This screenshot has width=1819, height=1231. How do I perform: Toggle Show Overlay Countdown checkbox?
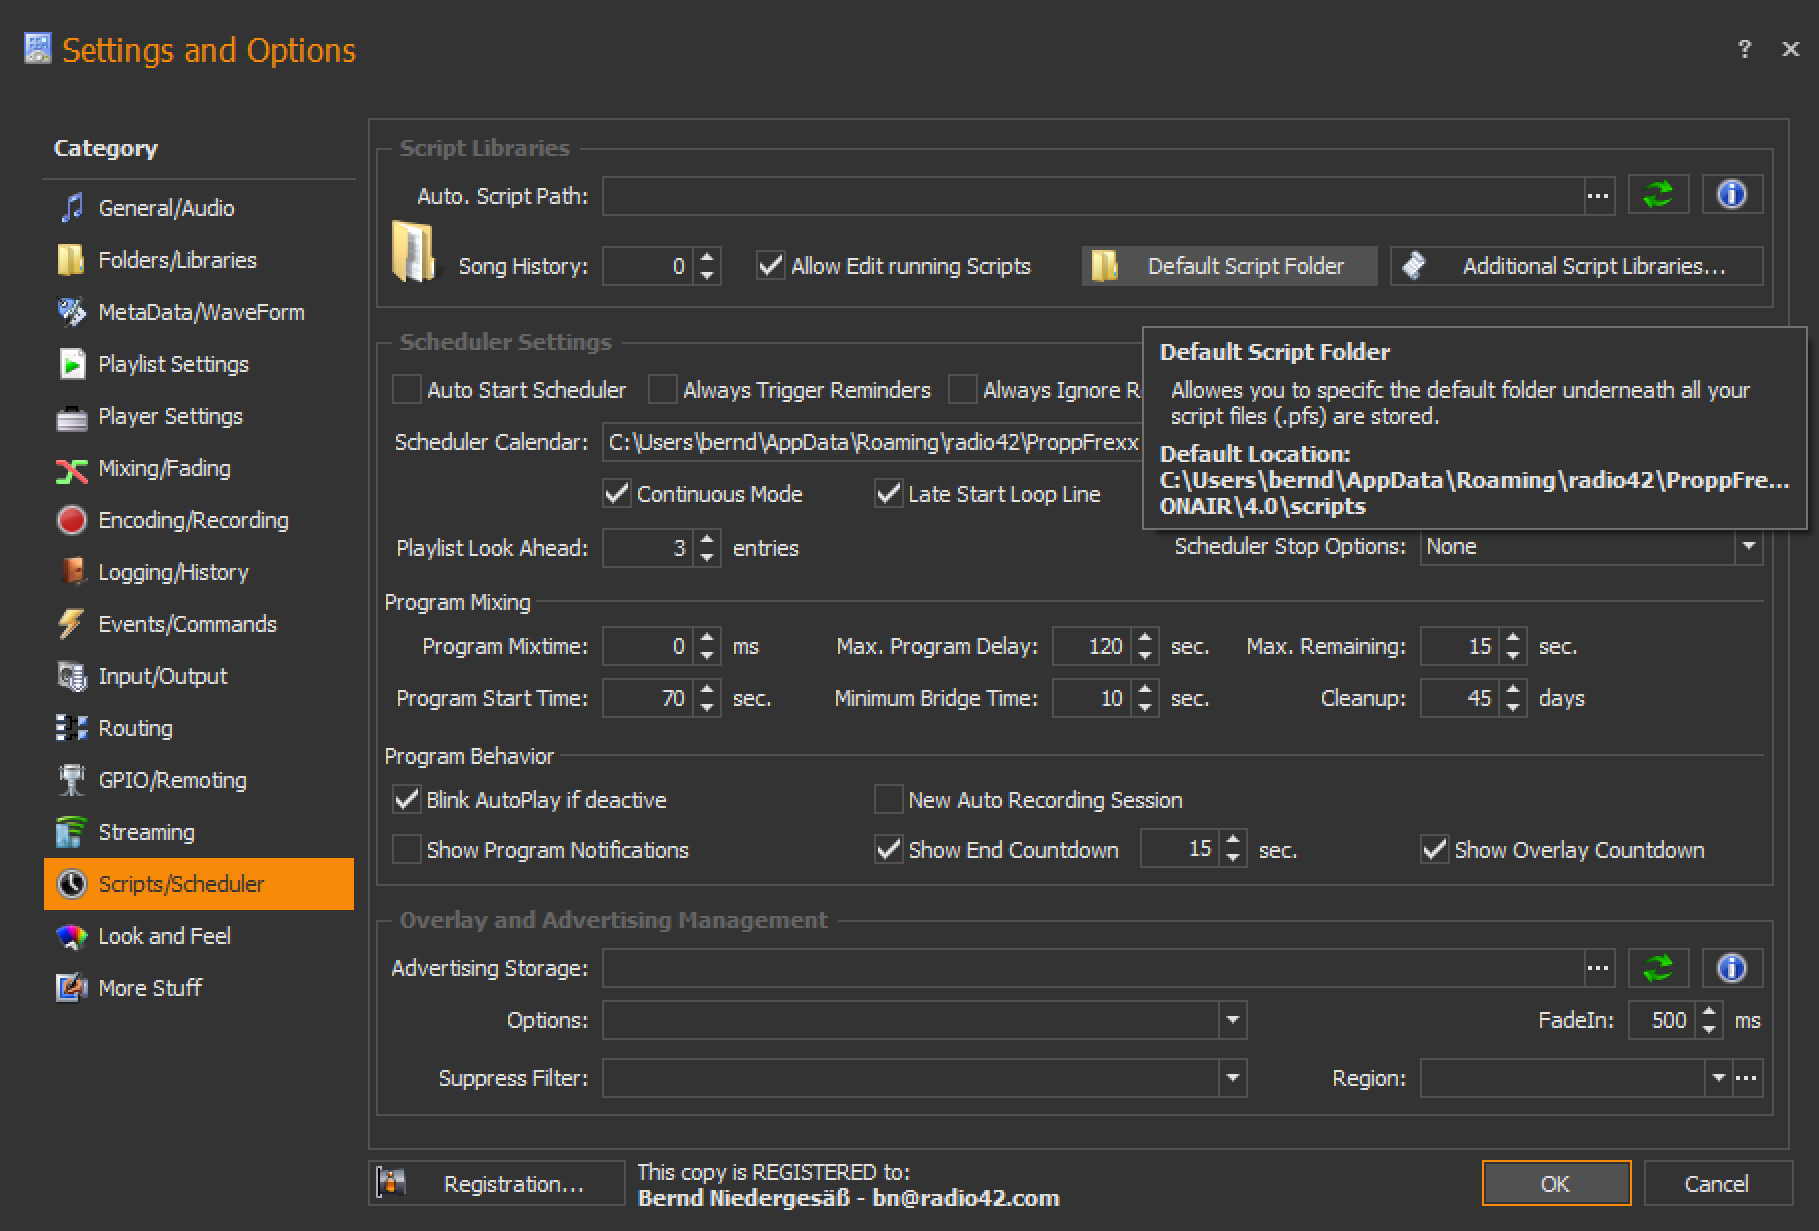[x=1434, y=850]
